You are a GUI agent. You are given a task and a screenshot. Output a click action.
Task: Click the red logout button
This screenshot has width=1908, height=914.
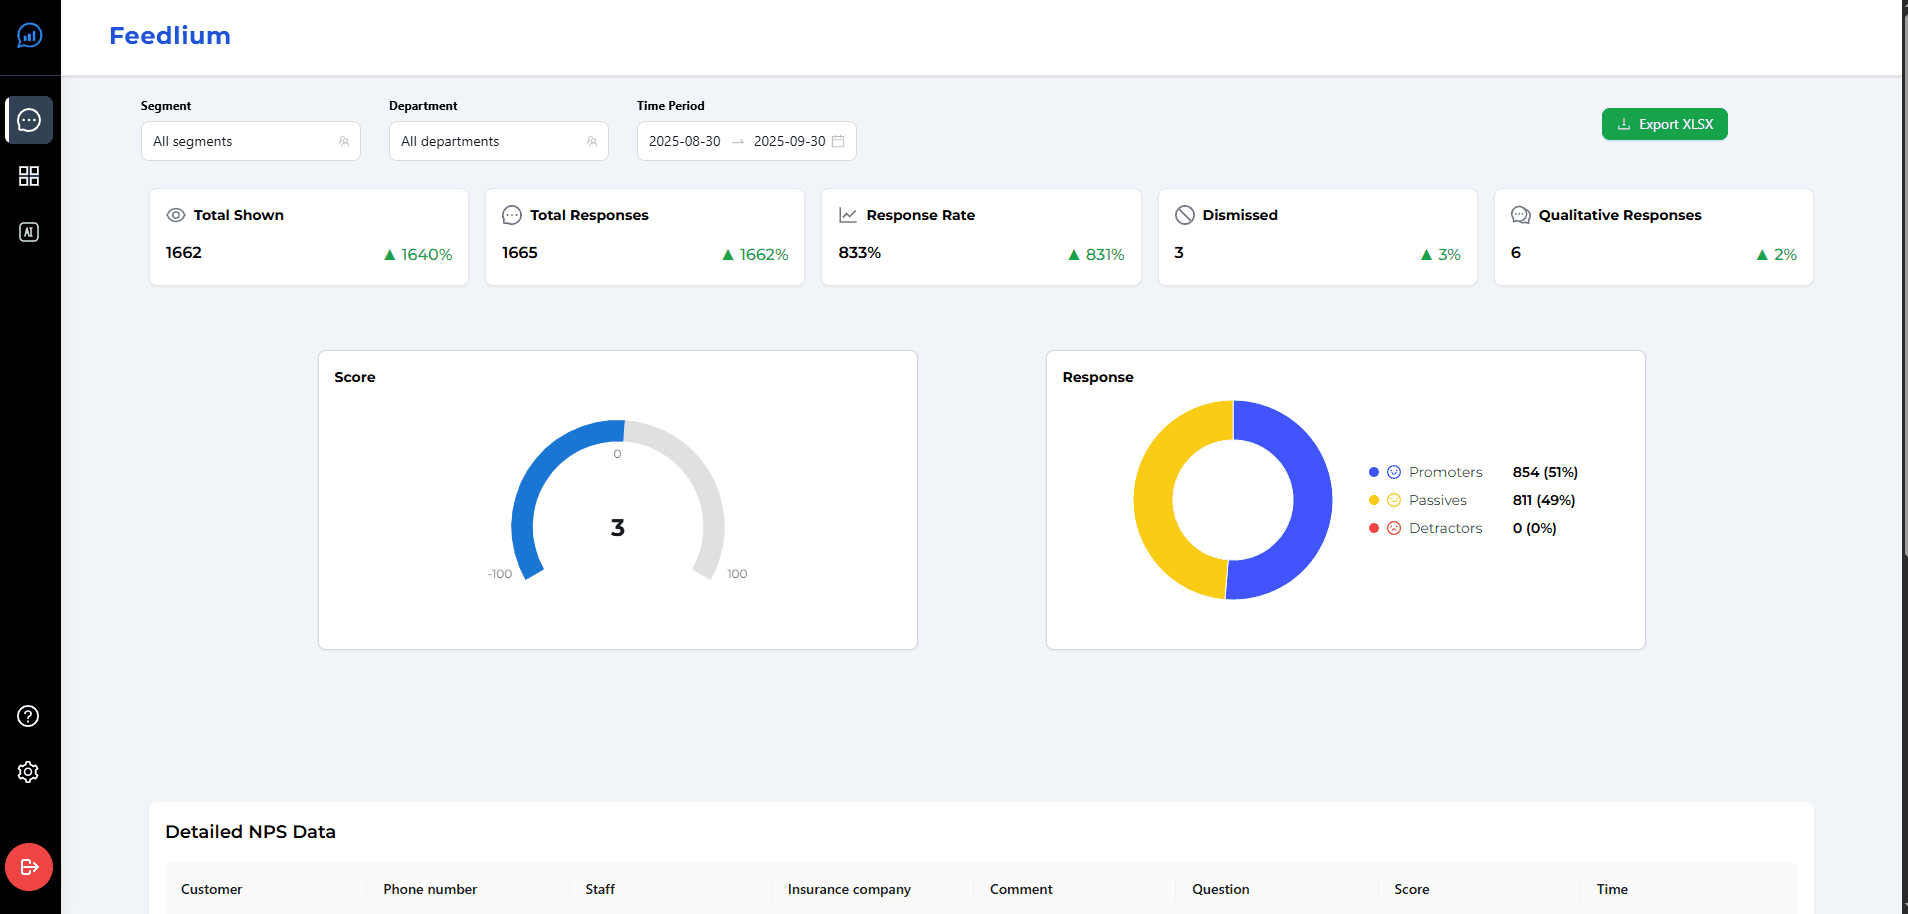(29, 867)
